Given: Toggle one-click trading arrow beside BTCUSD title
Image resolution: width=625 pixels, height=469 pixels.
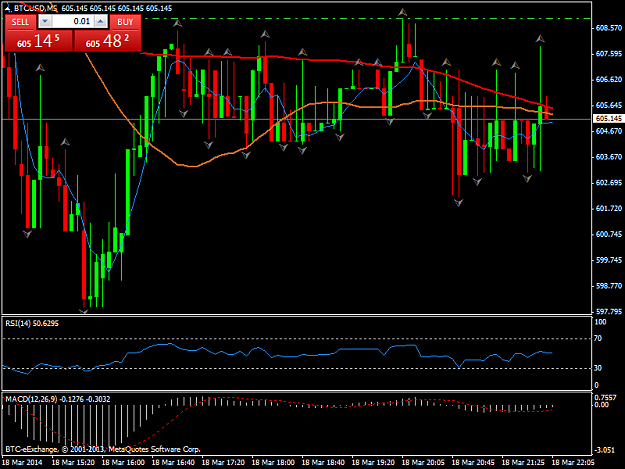Looking at the screenshot, I should (8, 8).
